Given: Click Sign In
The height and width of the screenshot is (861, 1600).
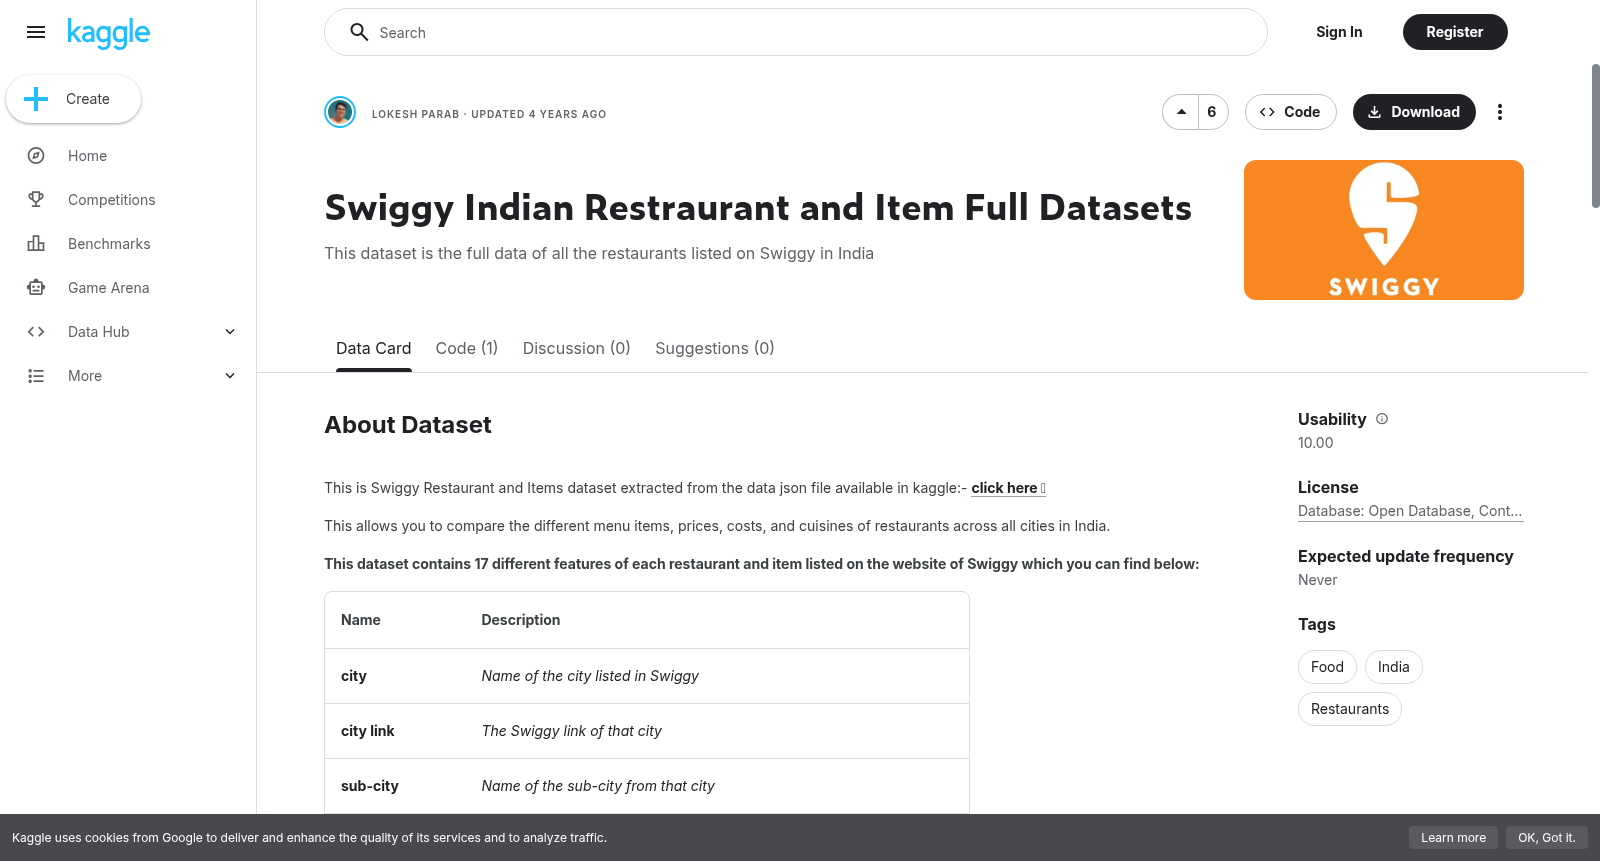Looking at the screenshot, I should [1339, 32].
